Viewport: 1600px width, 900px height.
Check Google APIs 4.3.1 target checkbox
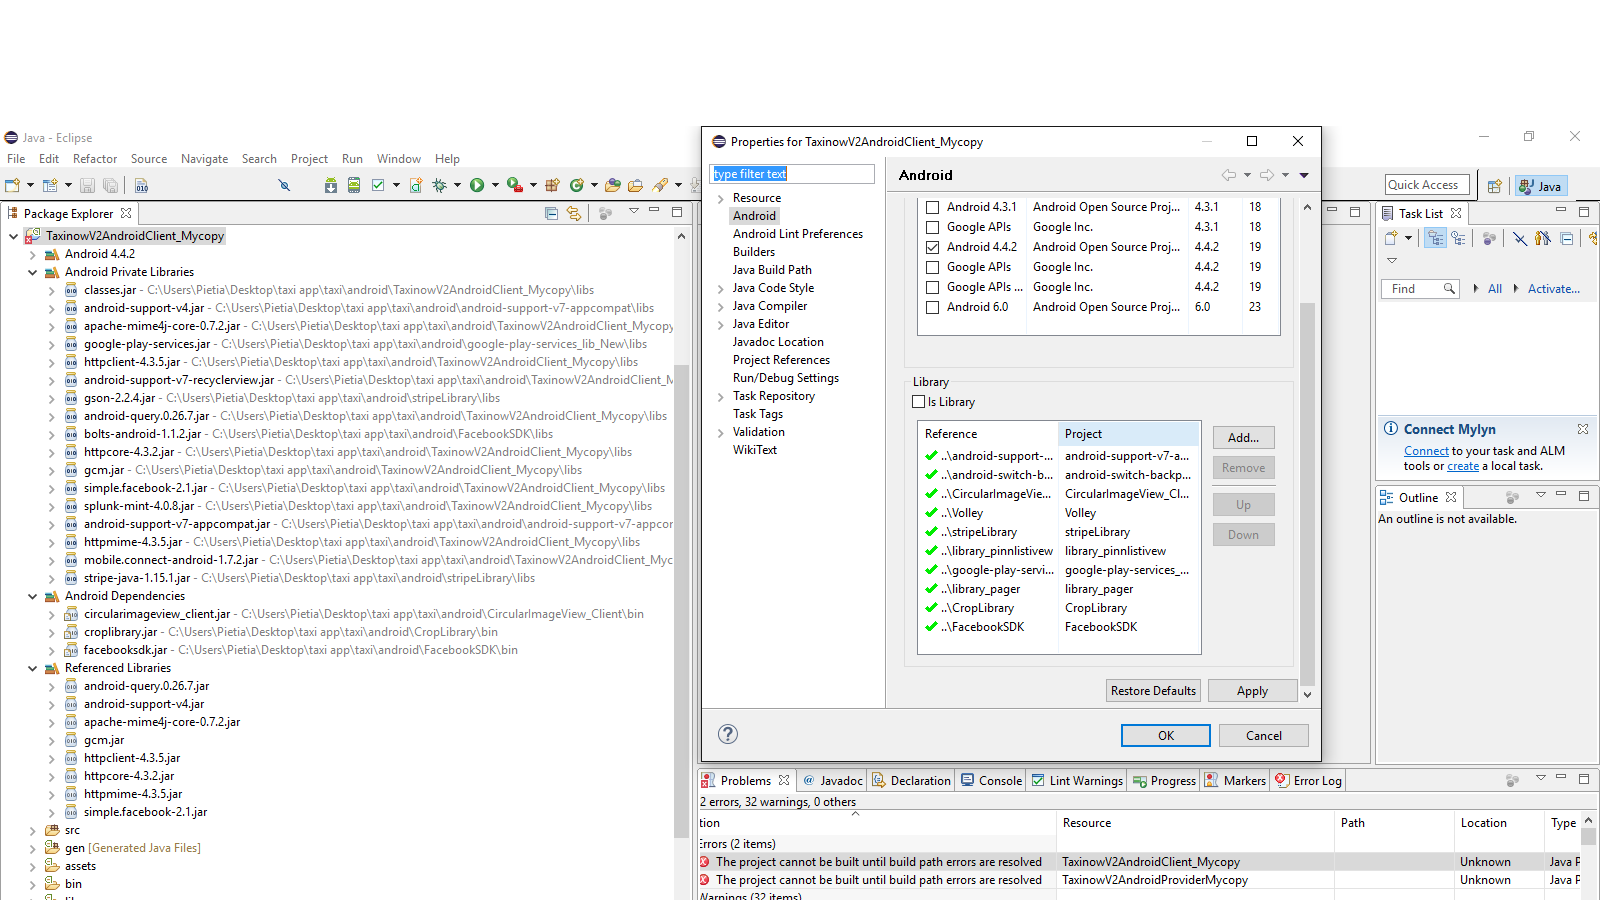pyautogui.click(x=932, y=227)
